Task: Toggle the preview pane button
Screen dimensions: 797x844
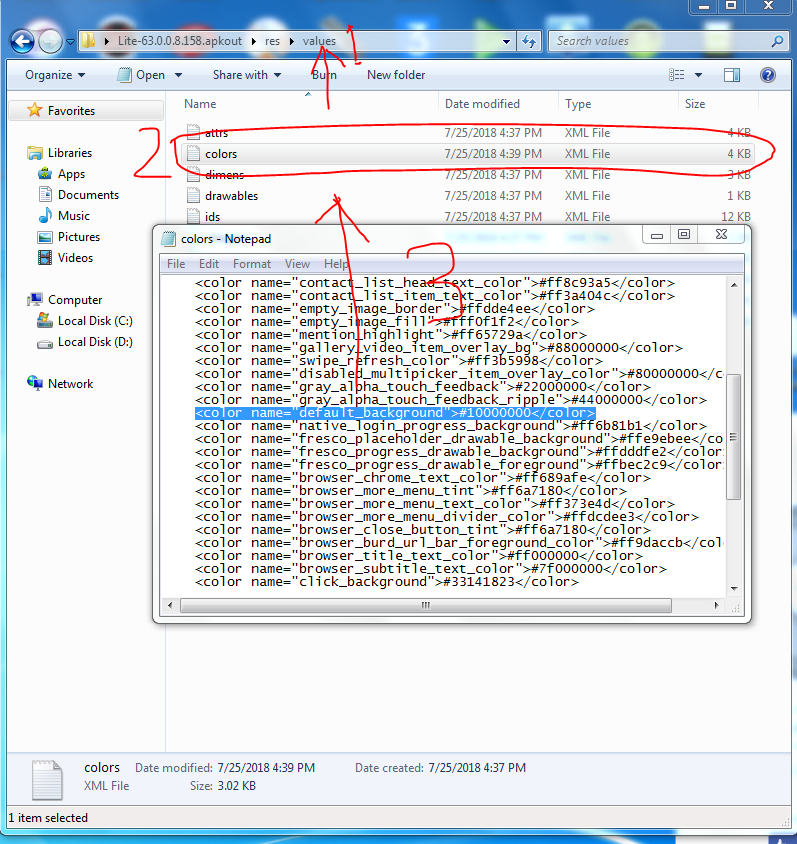Action: pos(732,75)
